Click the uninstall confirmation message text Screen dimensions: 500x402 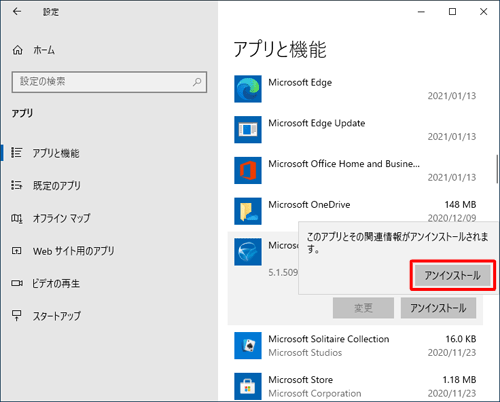tap(397, 243)
